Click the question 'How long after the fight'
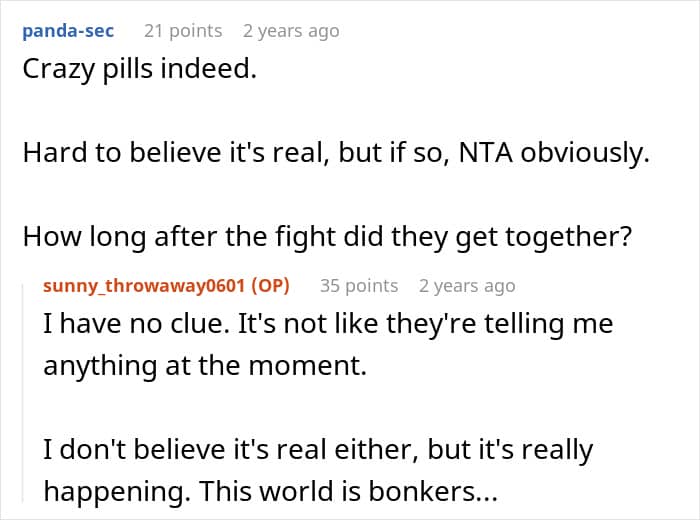This screenshot has height=520, width=700. pyautogui.click(x=327, y=237)
